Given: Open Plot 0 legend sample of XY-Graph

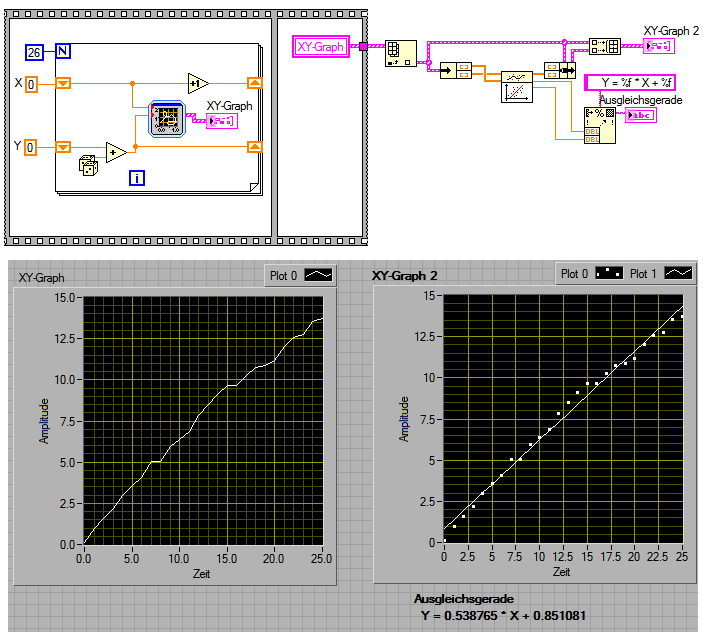Looking at the screenshot, I should coord(318,275).
